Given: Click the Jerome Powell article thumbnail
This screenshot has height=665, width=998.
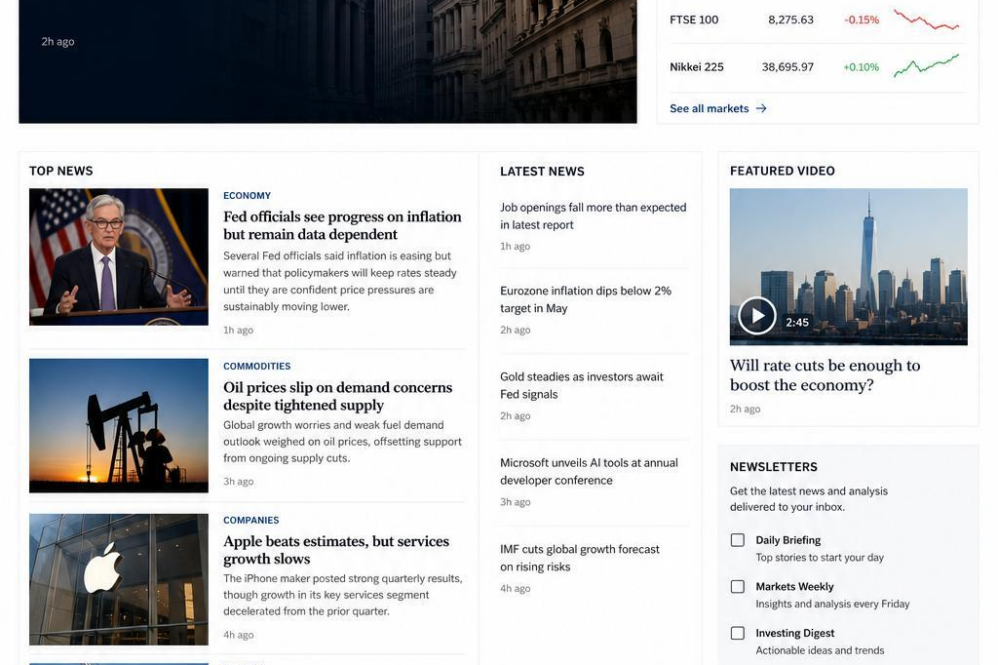Looking at the screenshot, I should click(119, 256).
